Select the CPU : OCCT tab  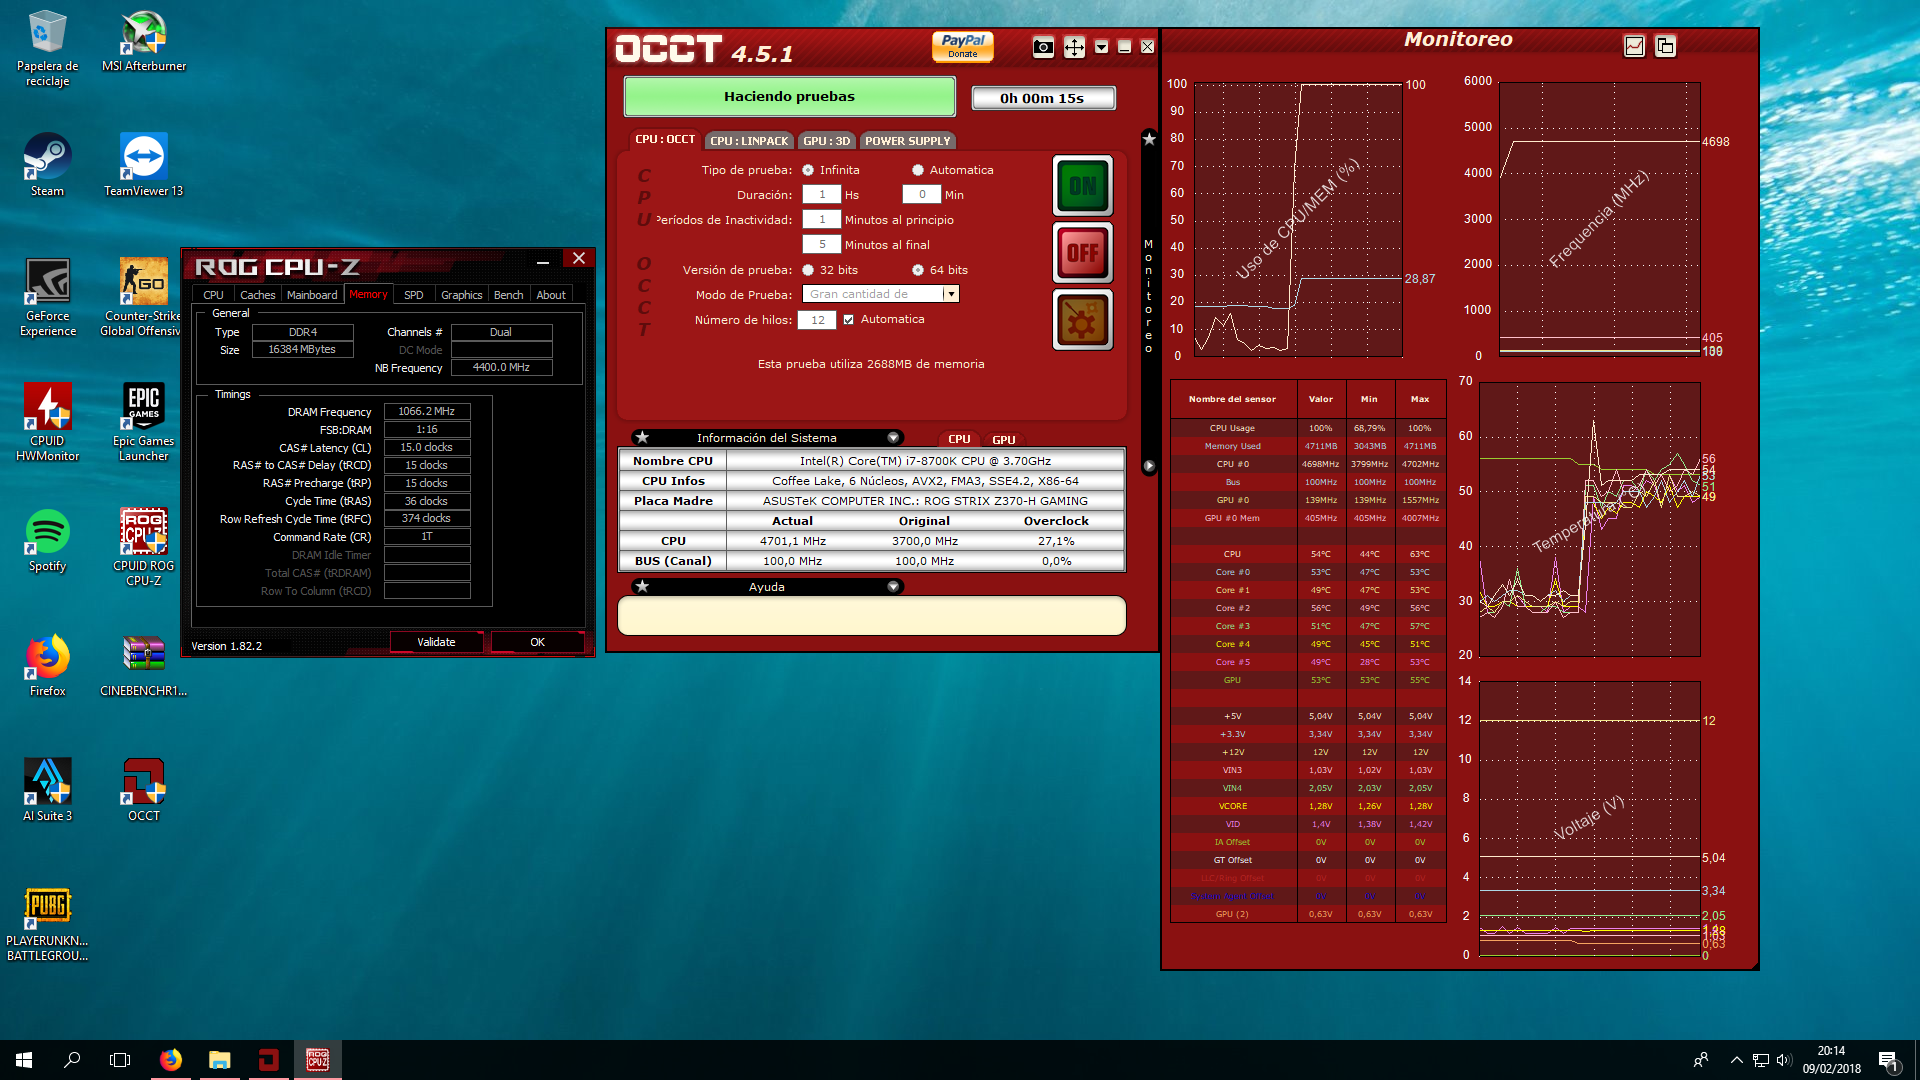(x=664, y=140)
